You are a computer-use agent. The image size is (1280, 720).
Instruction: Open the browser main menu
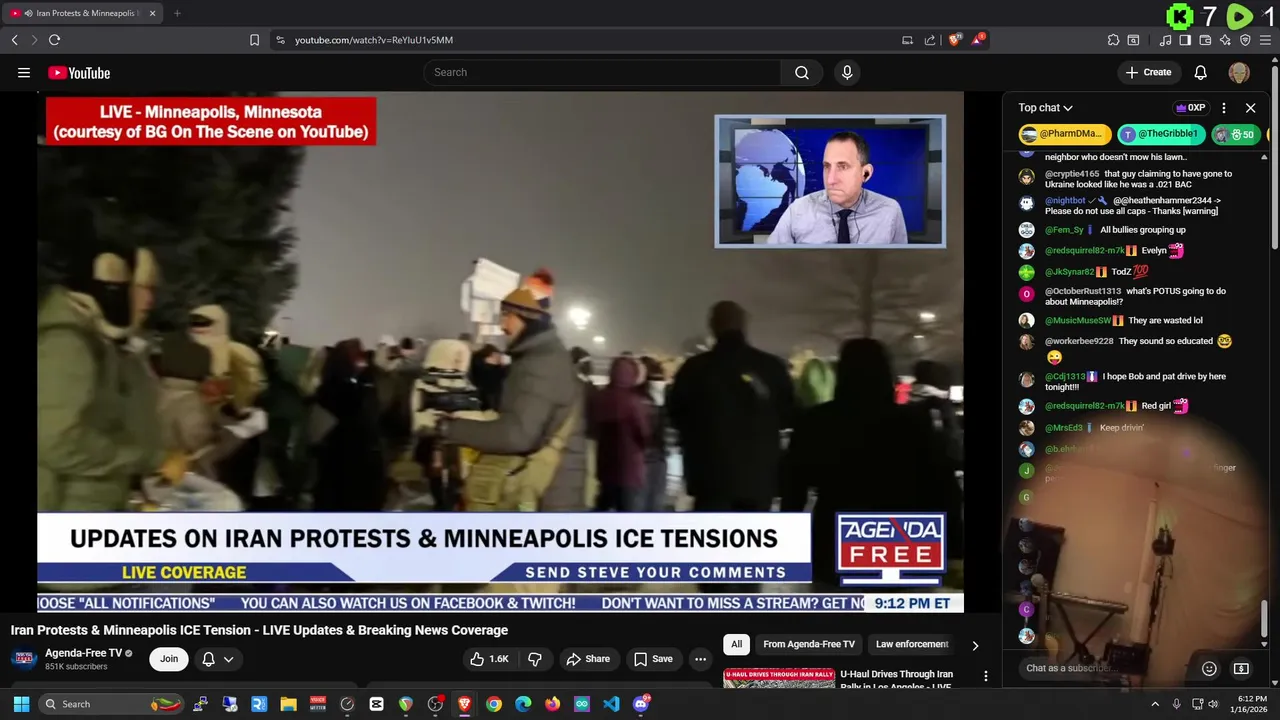point(1265,40)
